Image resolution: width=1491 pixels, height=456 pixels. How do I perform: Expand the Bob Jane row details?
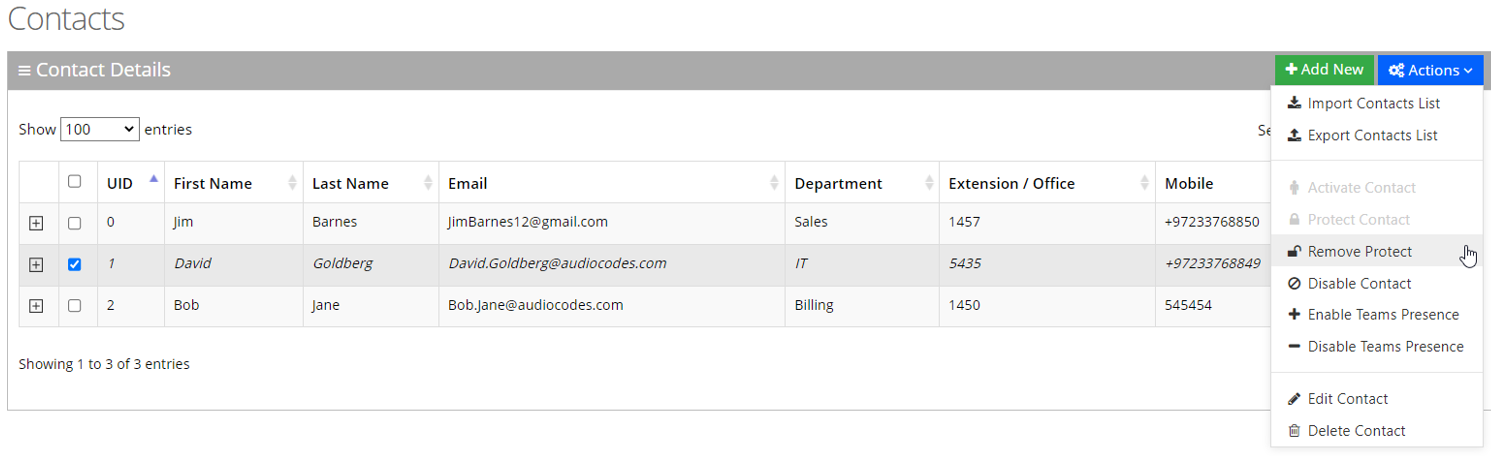click(x=36, y=306)
